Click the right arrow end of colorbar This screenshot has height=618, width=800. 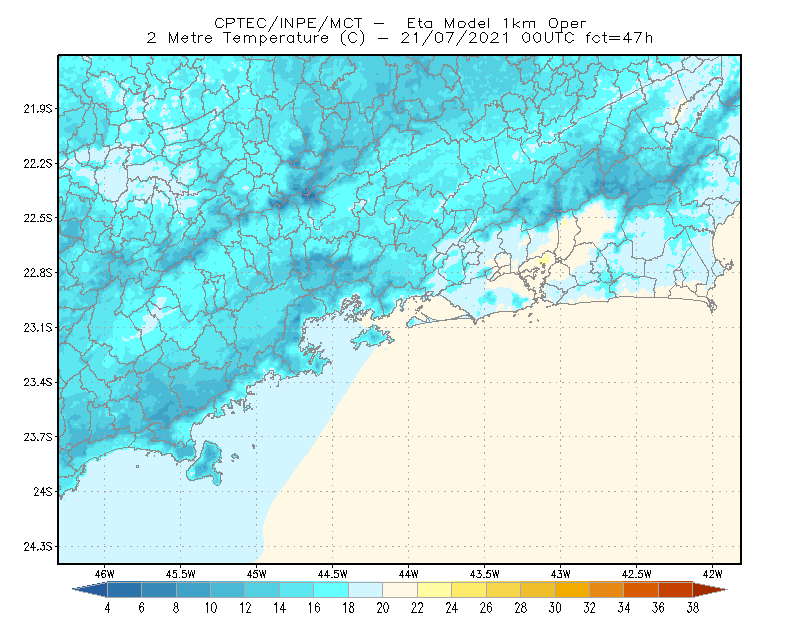710,590
